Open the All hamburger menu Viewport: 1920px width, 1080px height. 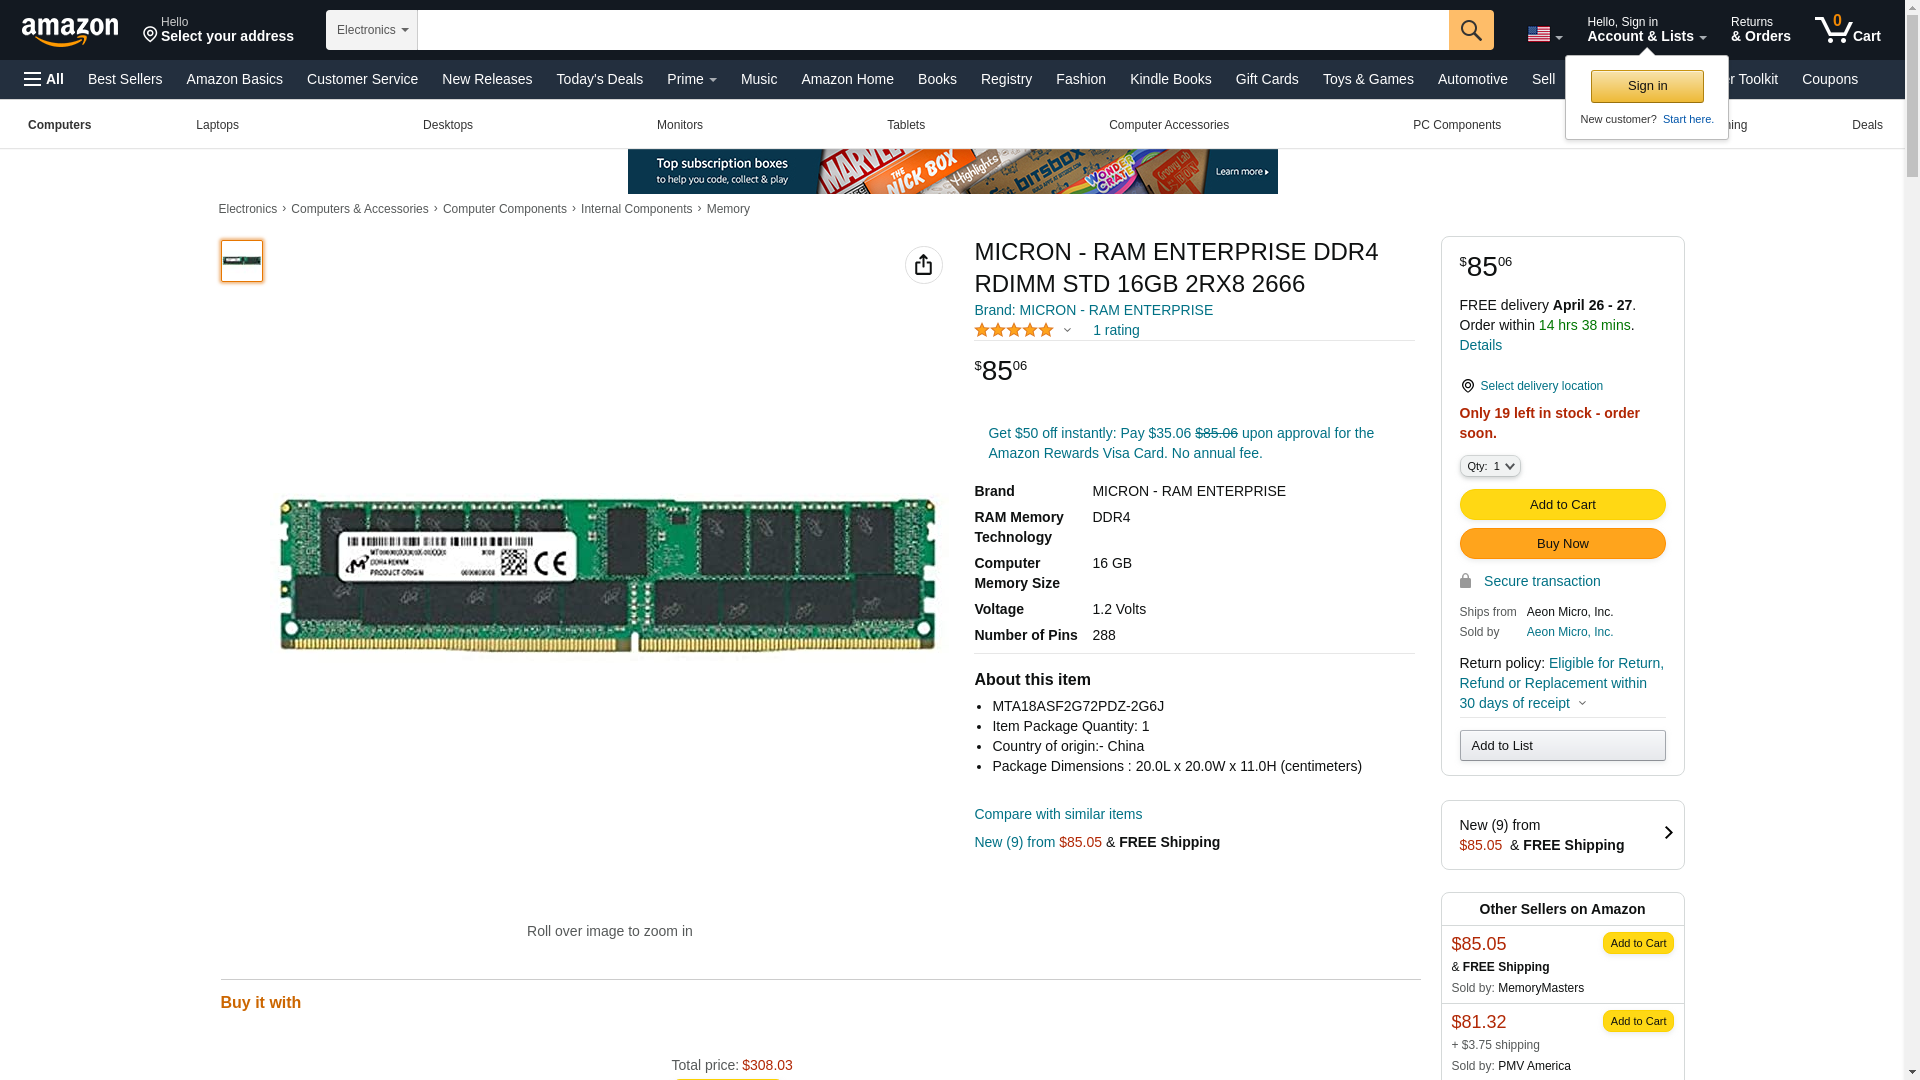coord(44,79)
